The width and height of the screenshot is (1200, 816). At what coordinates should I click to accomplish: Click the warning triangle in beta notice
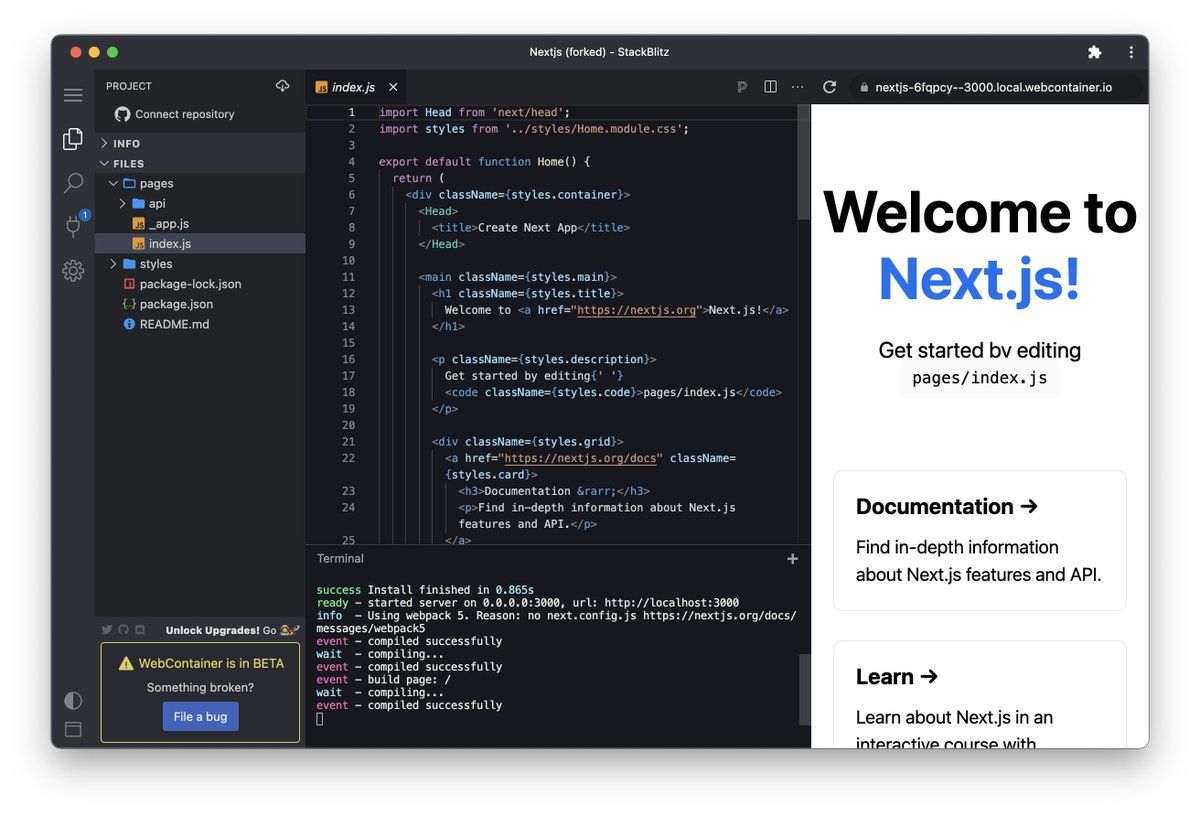(x=126, y=663)
